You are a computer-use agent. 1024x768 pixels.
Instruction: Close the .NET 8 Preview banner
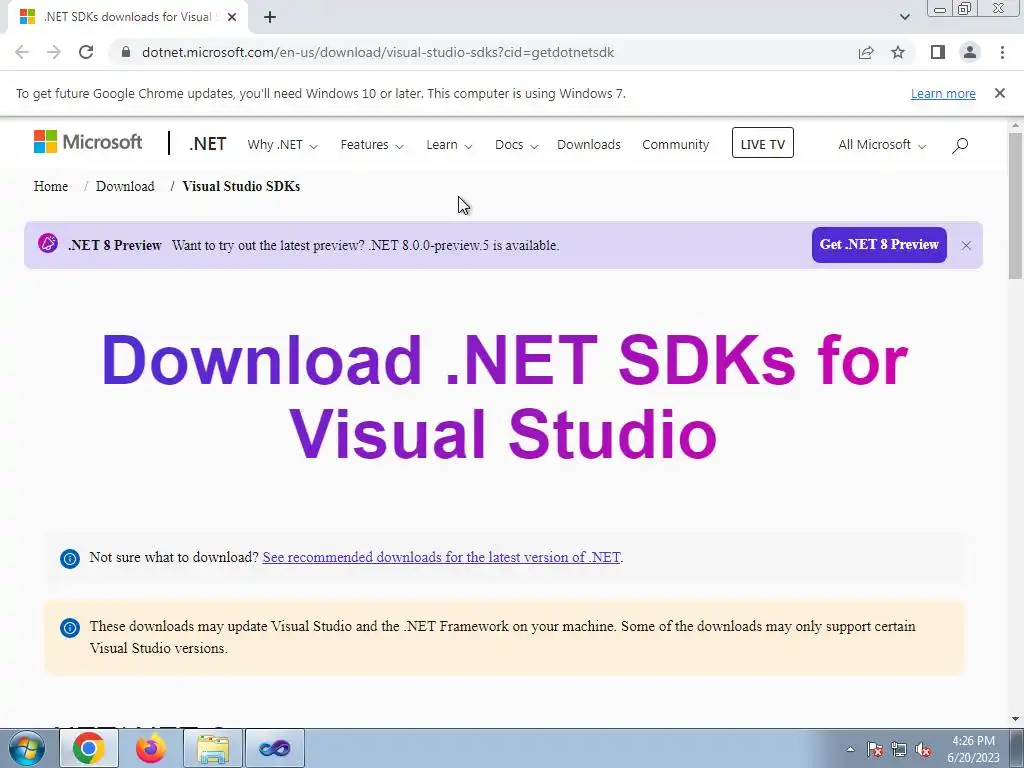click(x=966, y=246)
